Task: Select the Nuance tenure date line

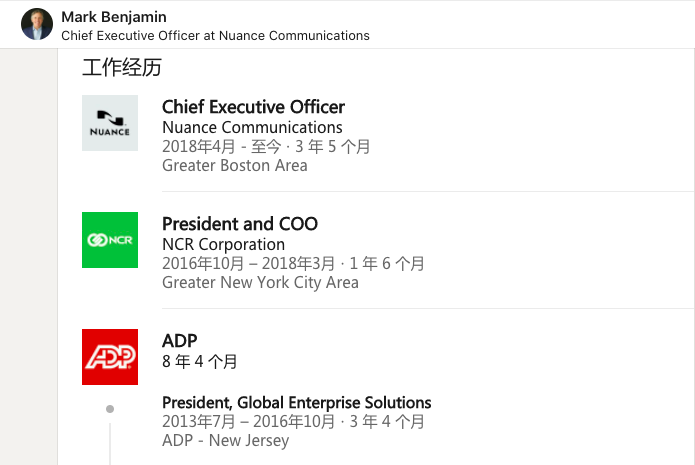Action: coord(266,146)
